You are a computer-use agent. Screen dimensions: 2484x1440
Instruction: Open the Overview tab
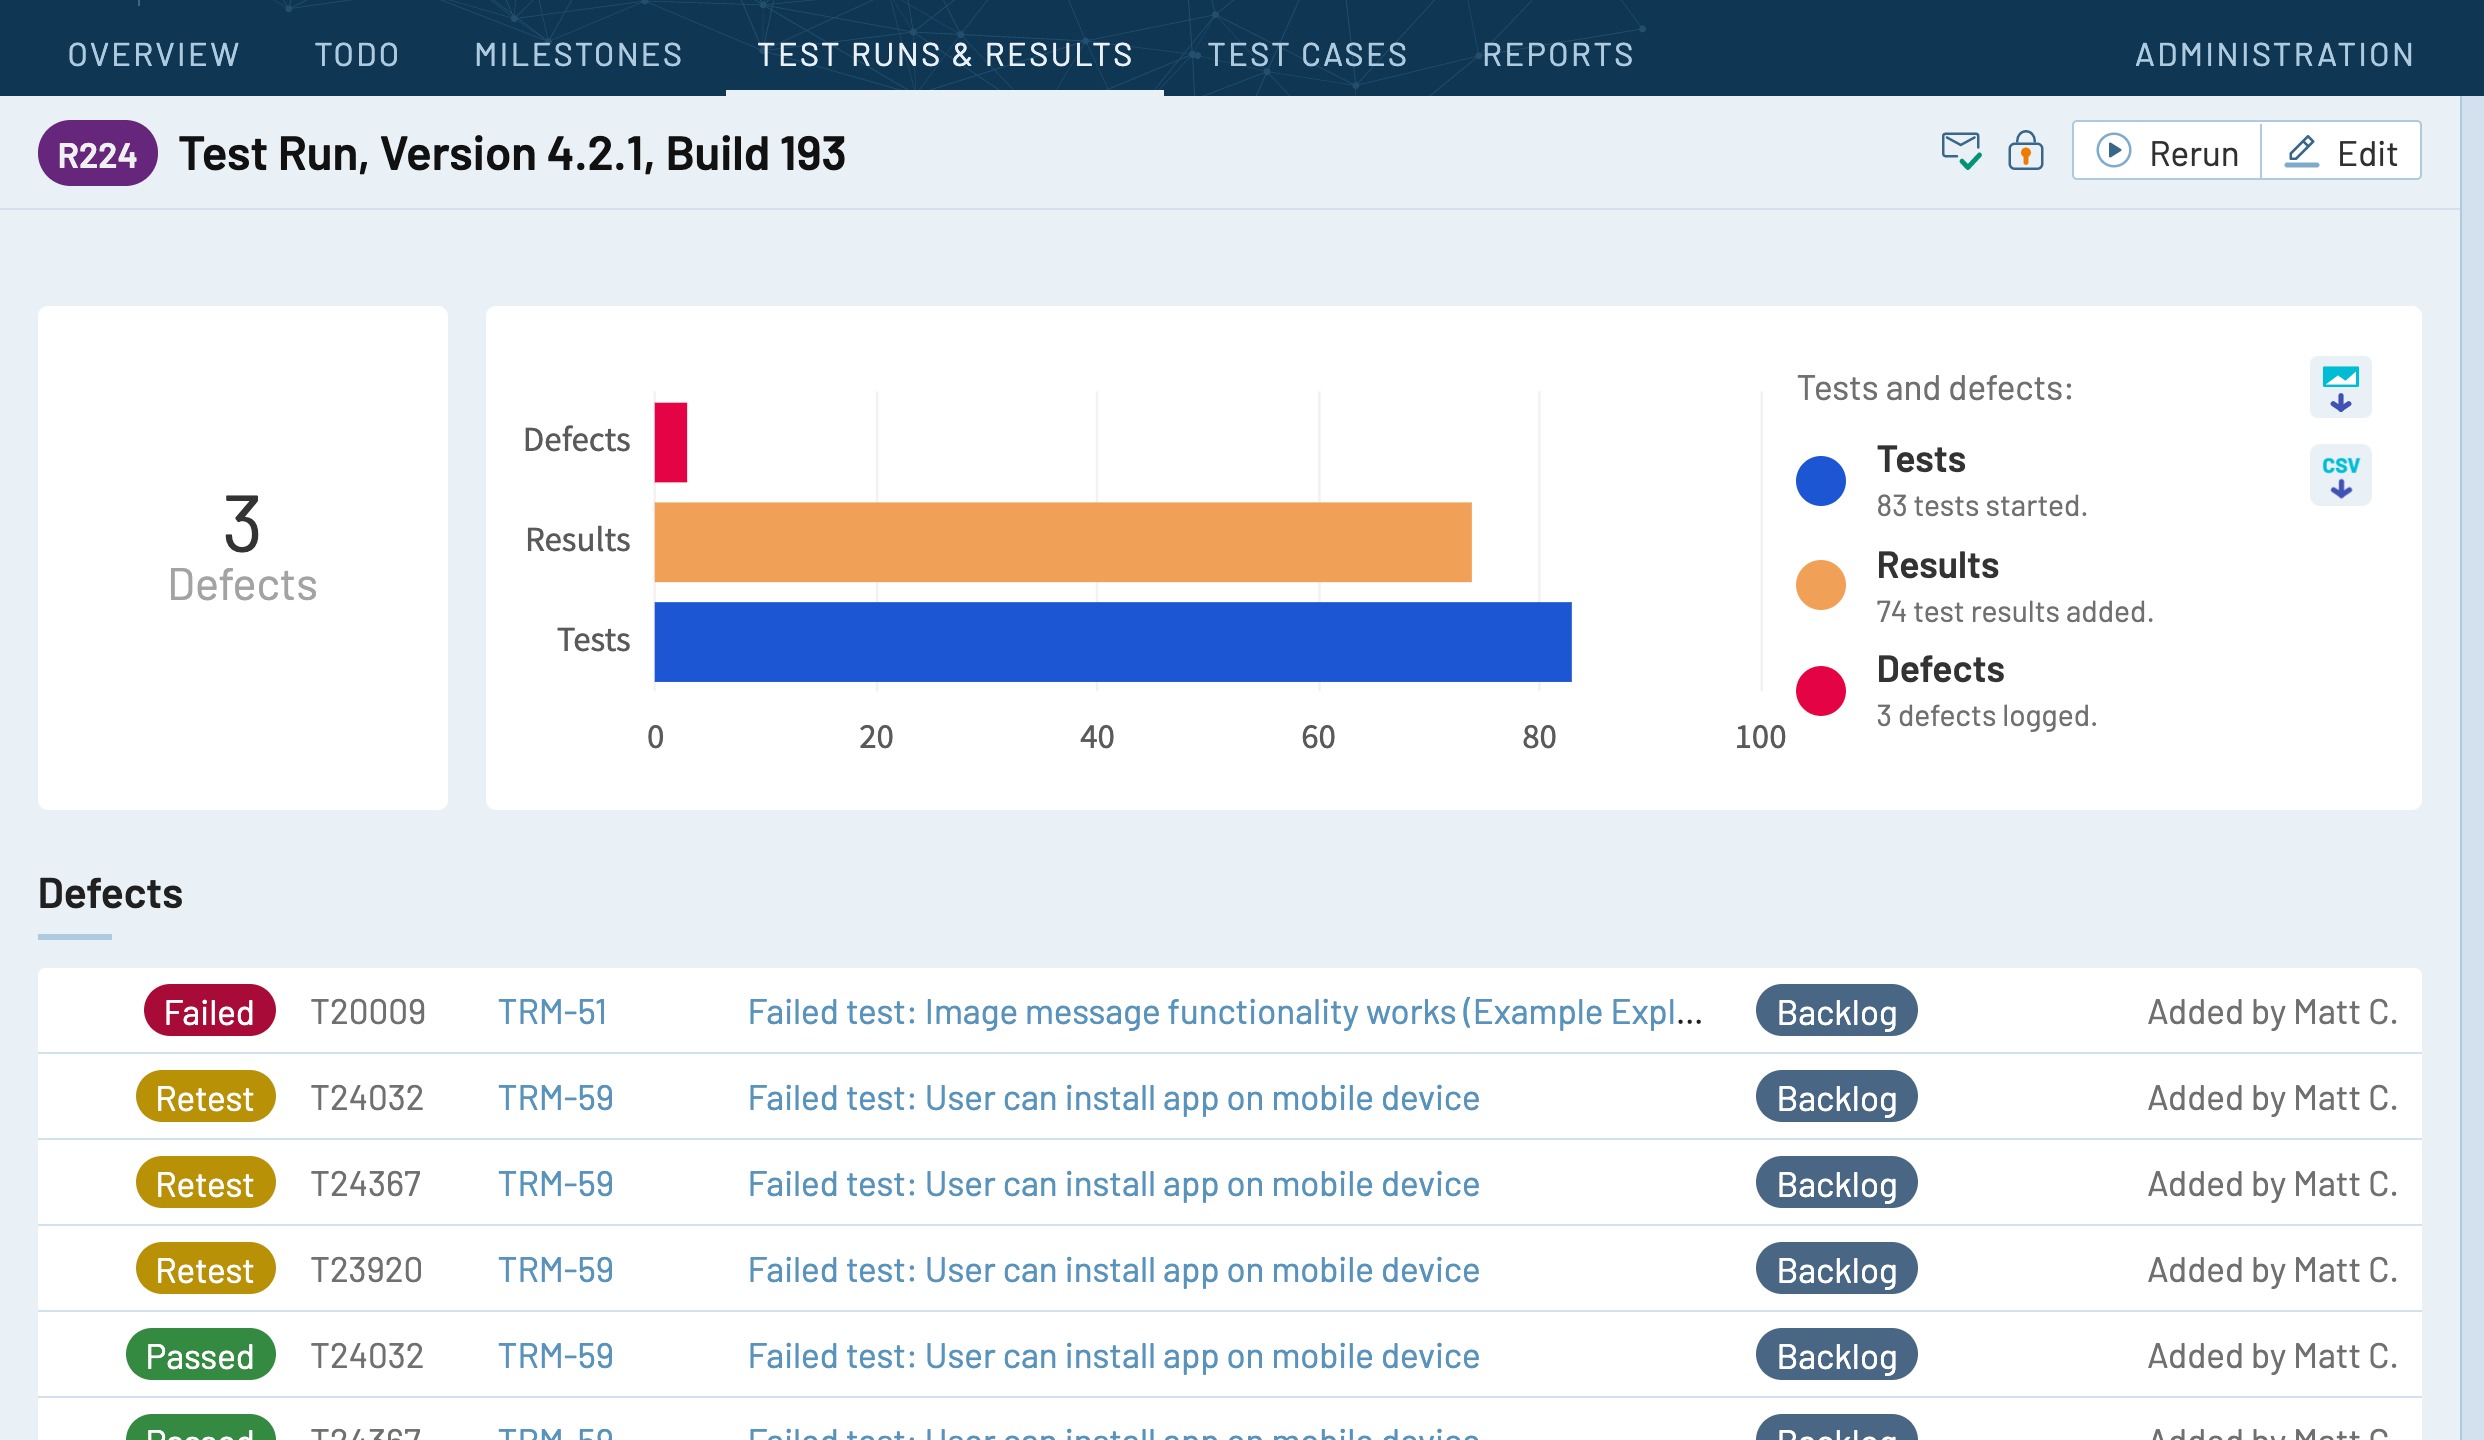point(152,54)
